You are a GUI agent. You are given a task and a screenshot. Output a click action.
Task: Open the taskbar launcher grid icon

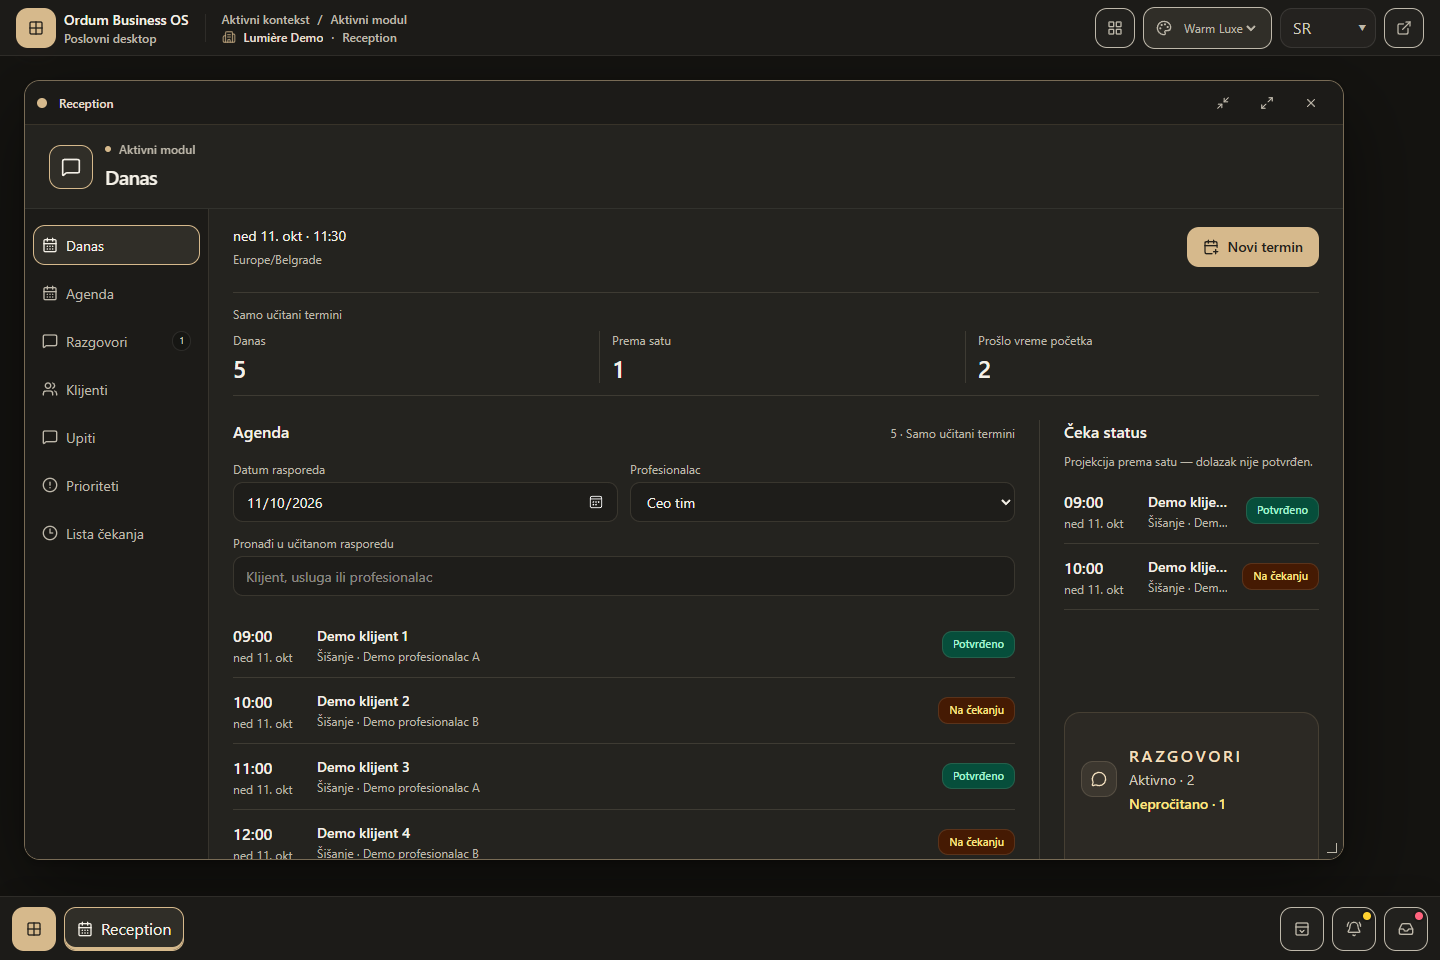34,929
